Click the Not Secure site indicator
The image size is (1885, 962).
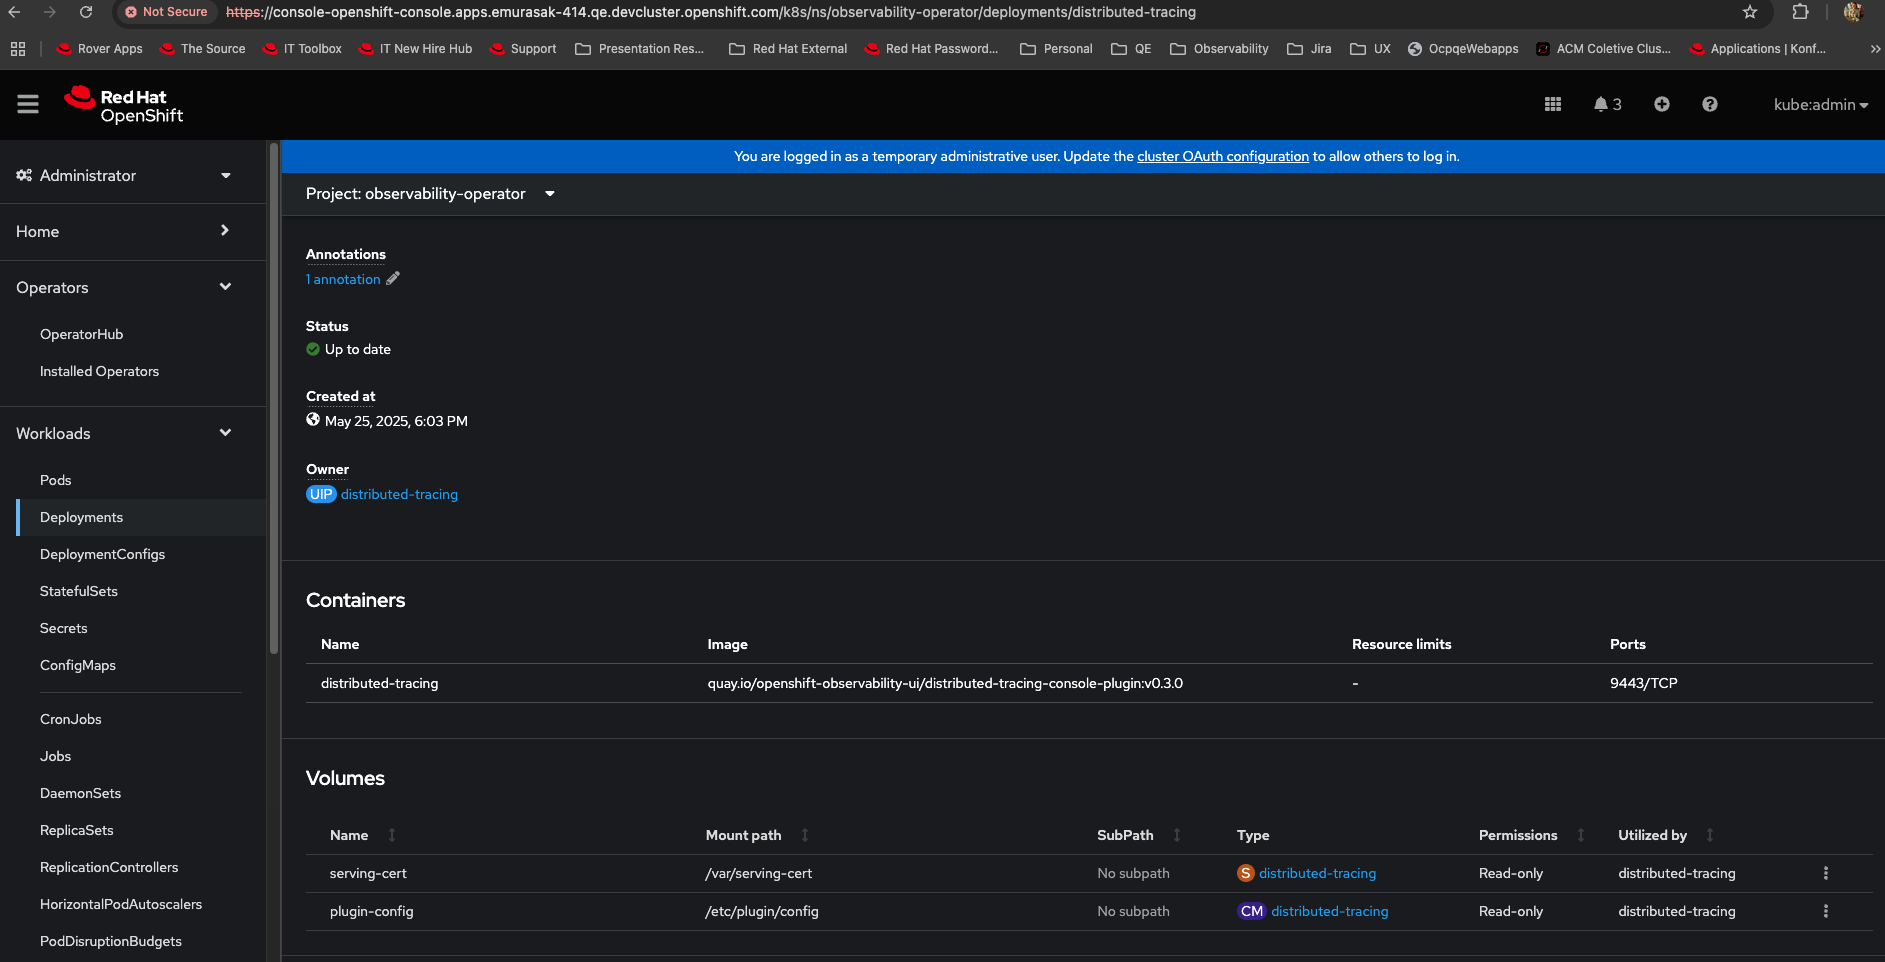pyautogui.click(x=166, y=12)
